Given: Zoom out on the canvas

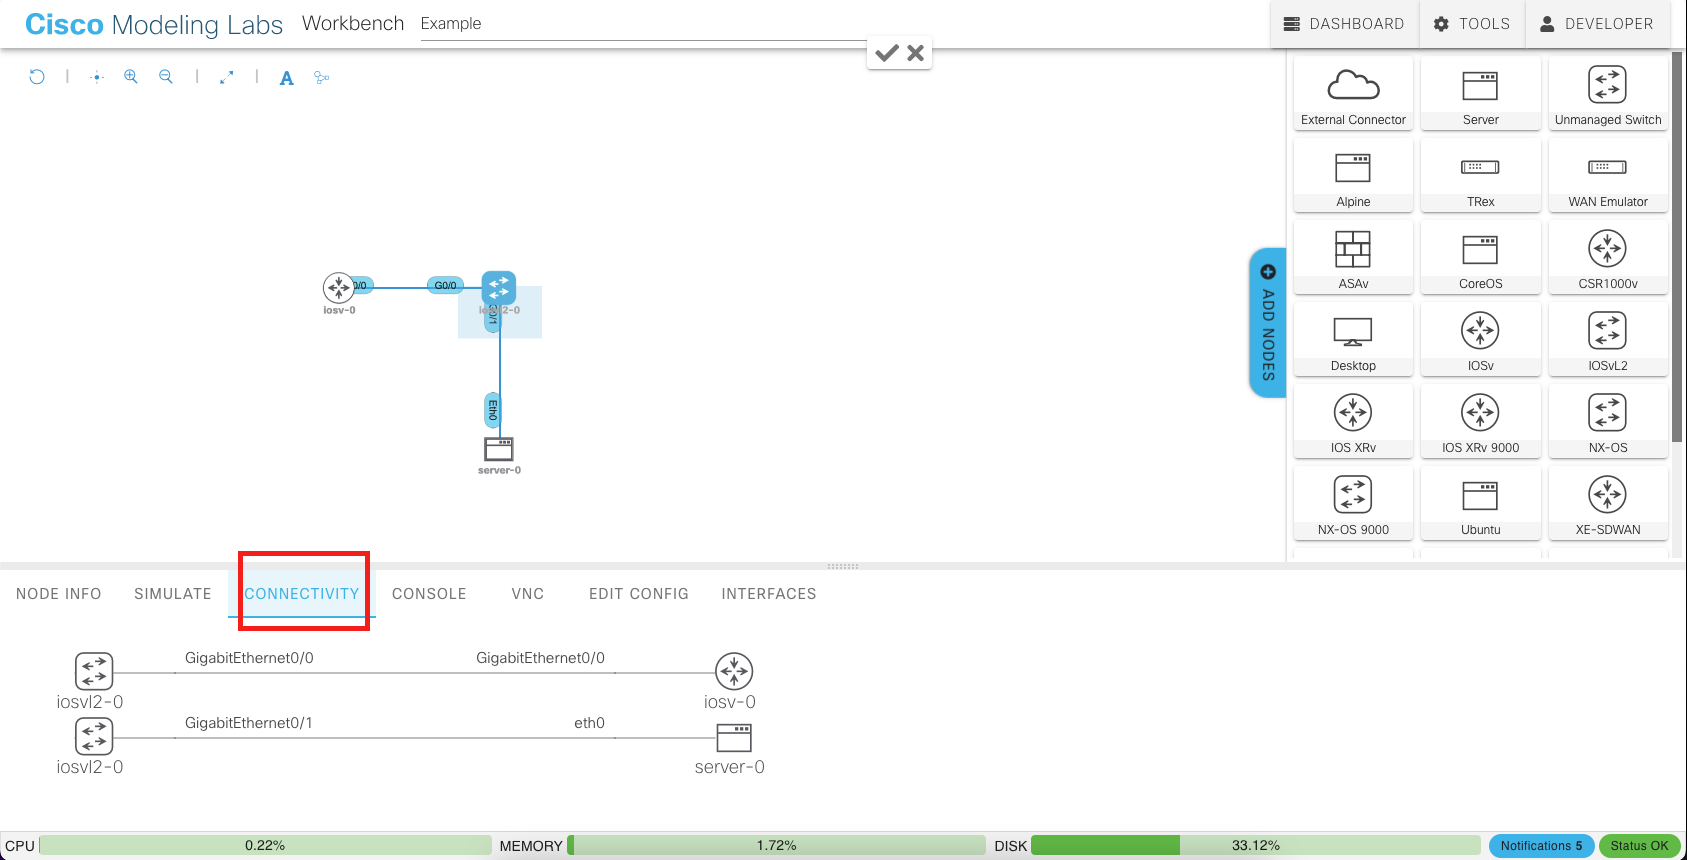Looking at the screenshot, I should 166,77.
